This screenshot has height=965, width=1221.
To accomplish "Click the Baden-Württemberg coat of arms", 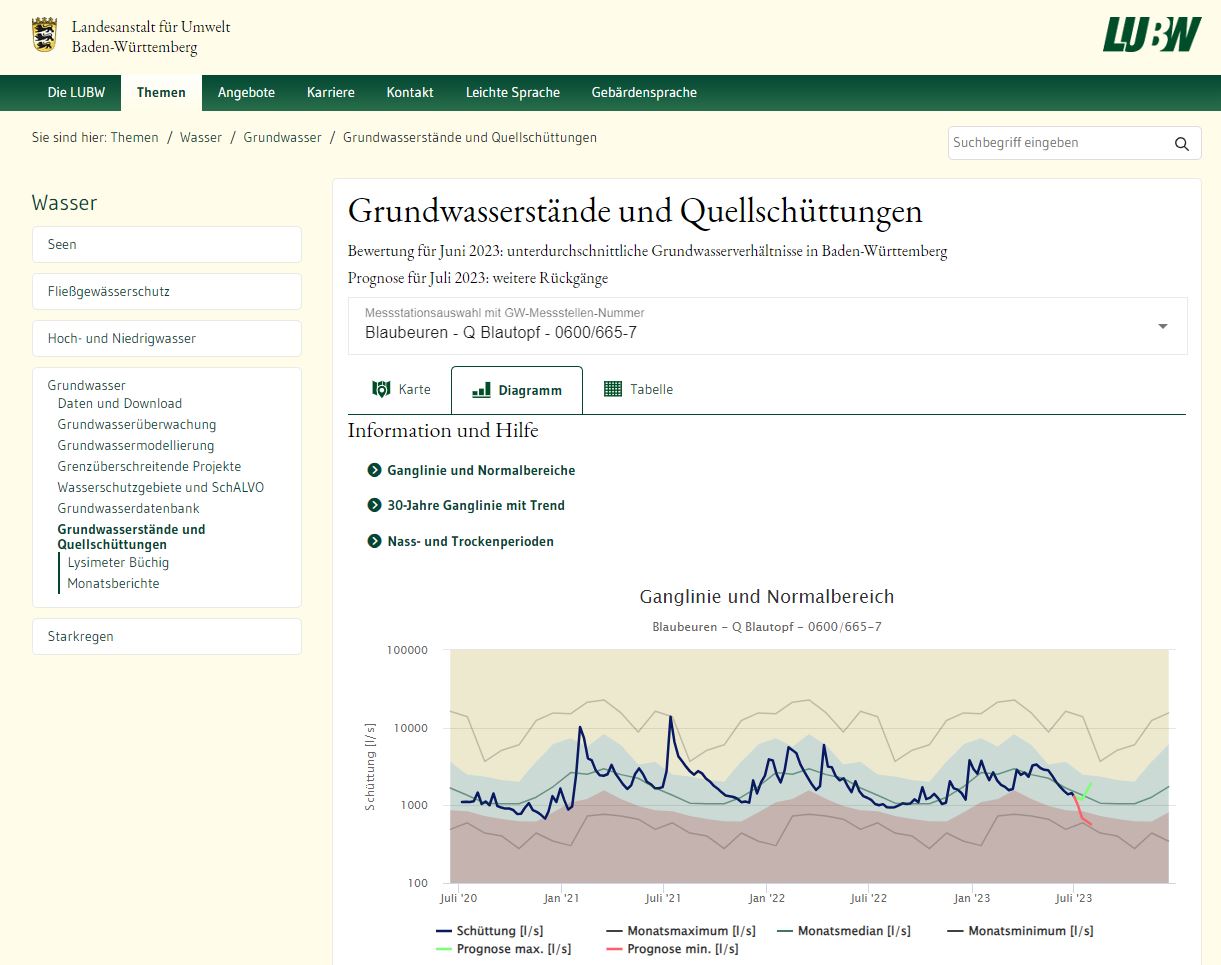I will (44, 35).
